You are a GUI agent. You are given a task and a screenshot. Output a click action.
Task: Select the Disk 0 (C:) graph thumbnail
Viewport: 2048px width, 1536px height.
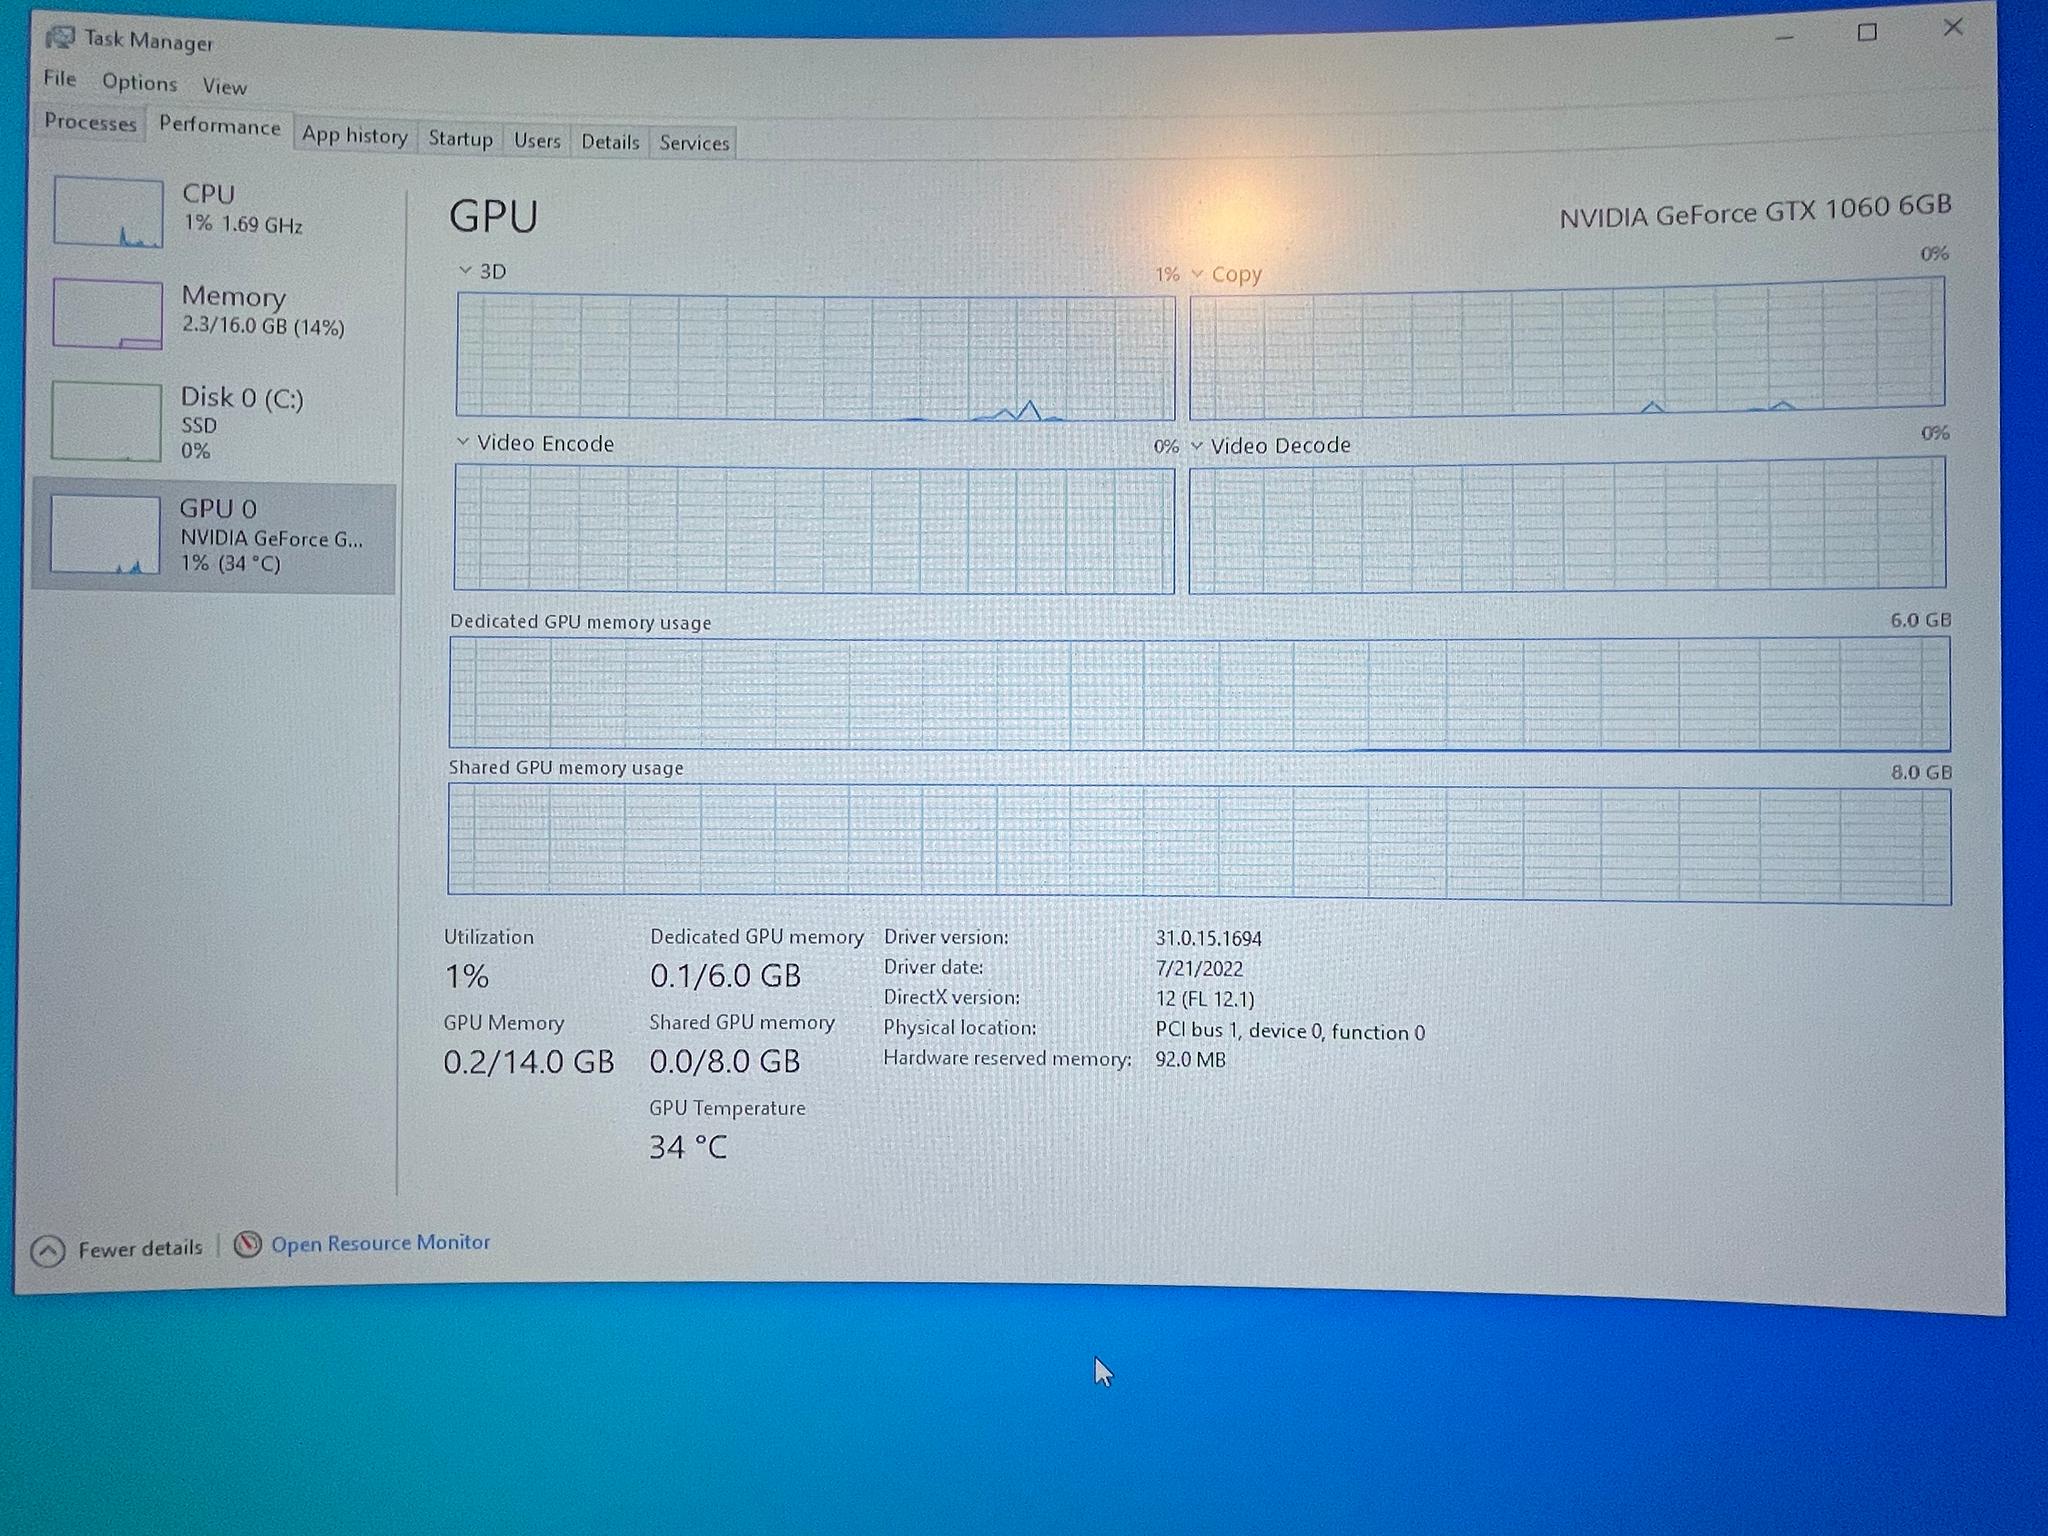click(107, 422)
